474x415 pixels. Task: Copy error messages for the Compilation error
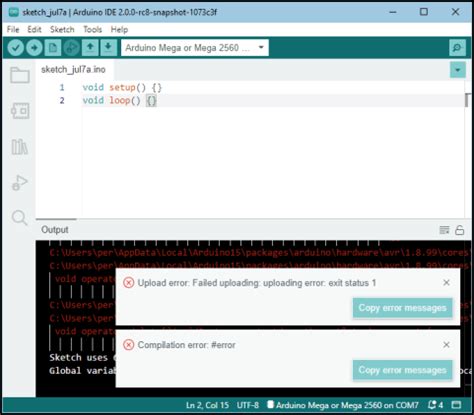click(x=402, y=370)
